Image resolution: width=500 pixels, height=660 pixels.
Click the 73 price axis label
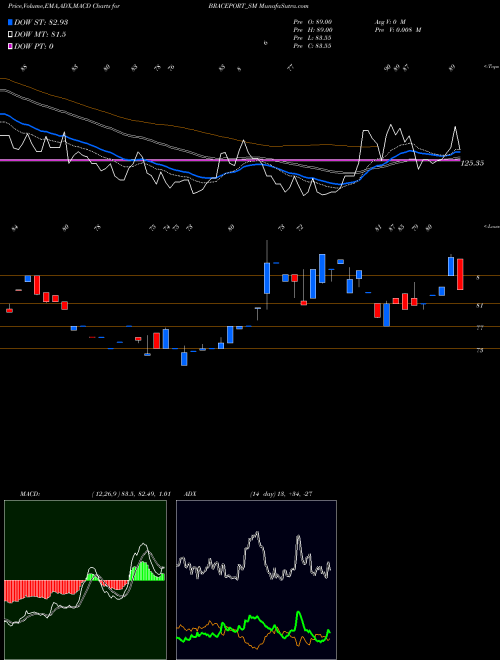479,350
